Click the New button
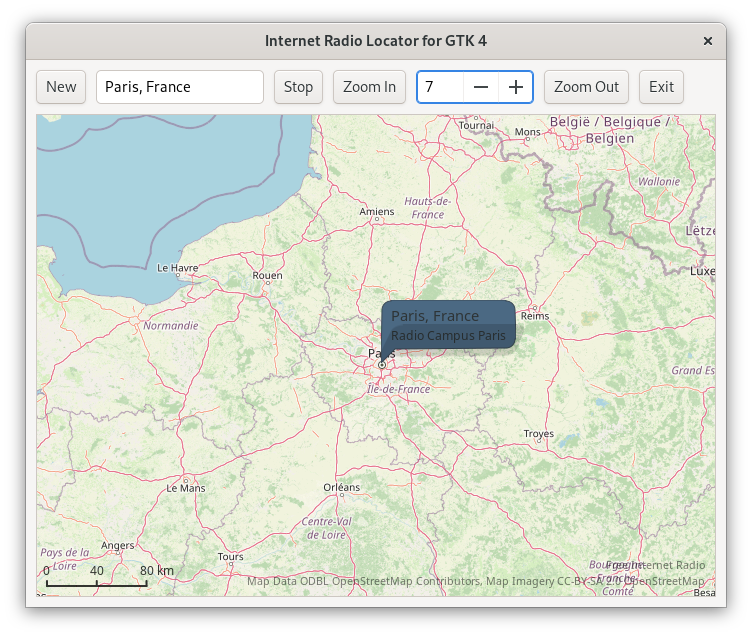 coord(61,87)
